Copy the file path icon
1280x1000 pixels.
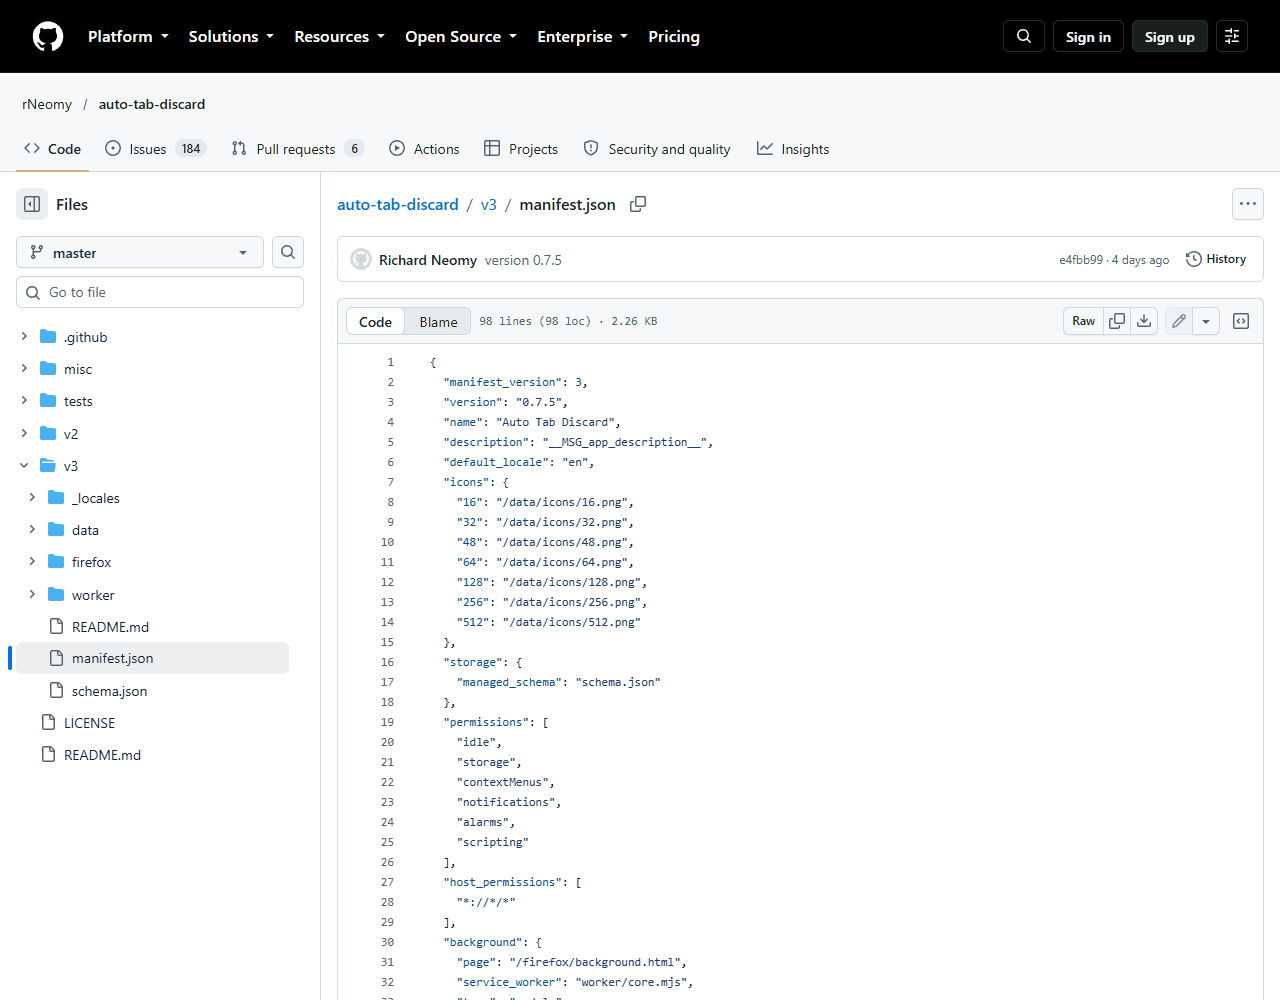pos(638,204)
